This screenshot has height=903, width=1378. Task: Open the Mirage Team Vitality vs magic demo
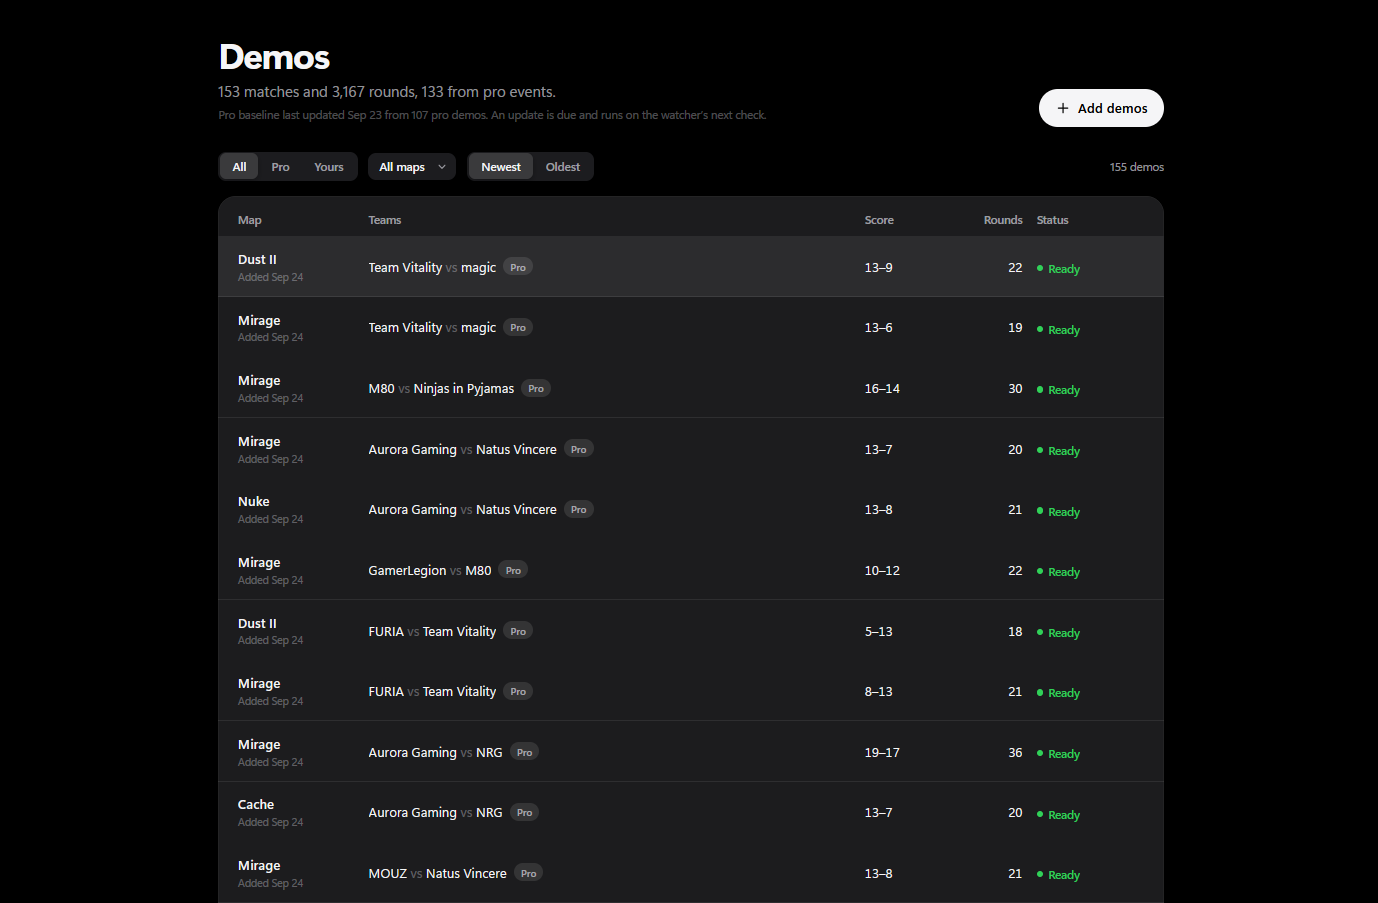(691, 328)
